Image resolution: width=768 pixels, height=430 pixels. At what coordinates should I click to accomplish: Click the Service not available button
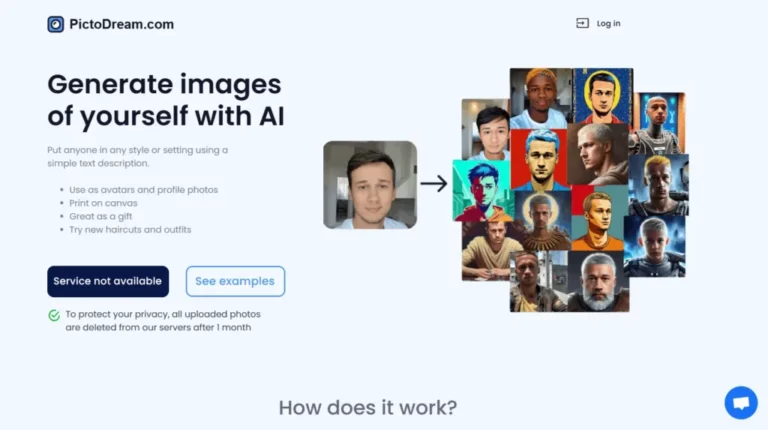point(108,281)
